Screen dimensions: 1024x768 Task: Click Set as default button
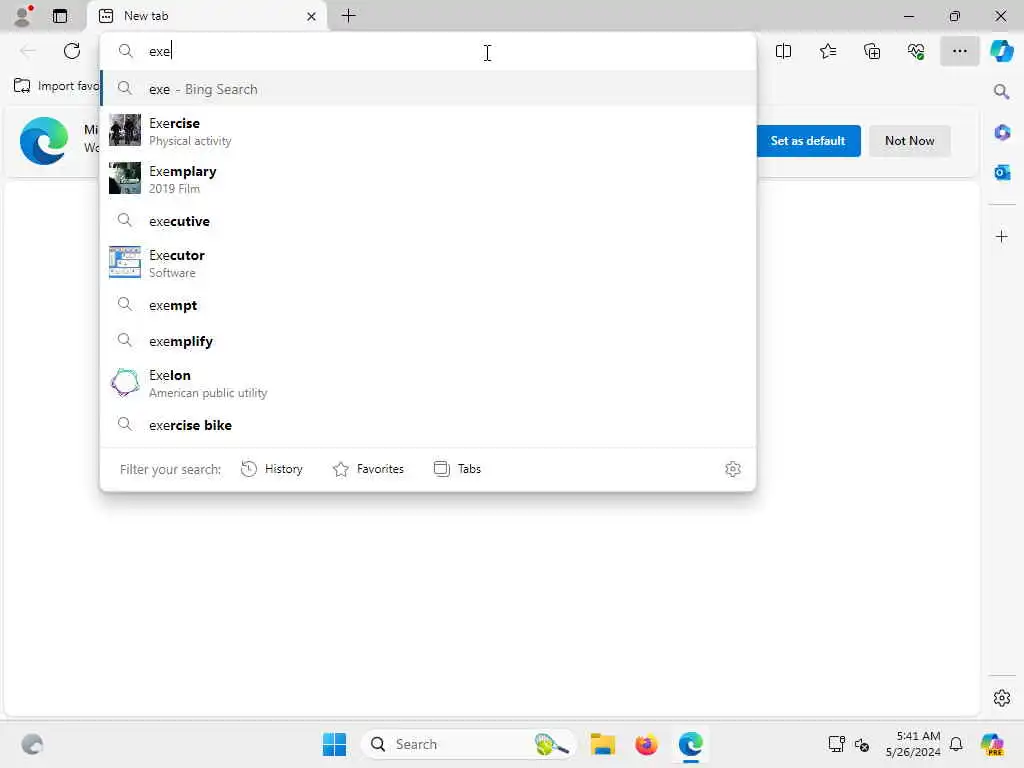[x=808, y=141]
